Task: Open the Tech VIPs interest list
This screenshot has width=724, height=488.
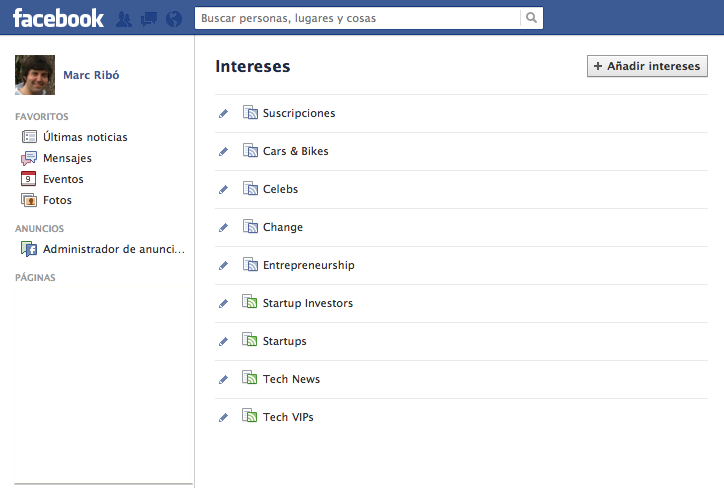Action: pyautogui.click(x=288, y=417)
